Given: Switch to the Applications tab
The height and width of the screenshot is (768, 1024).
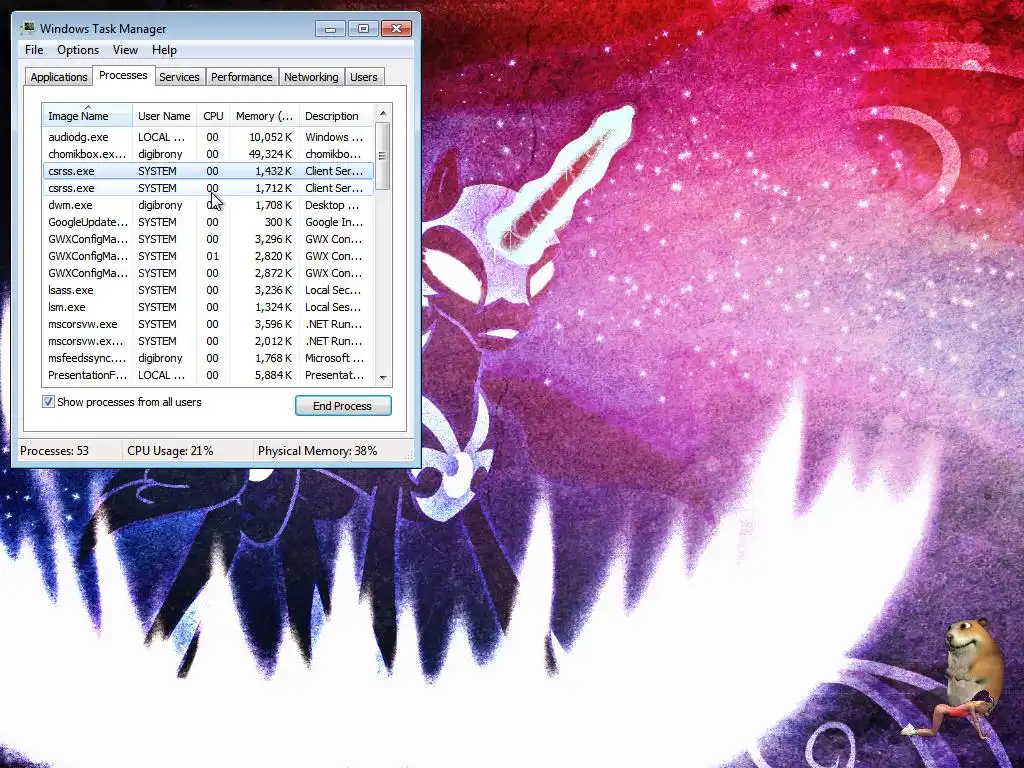Looking at the screenshot, I should click(x=59, y=77).
